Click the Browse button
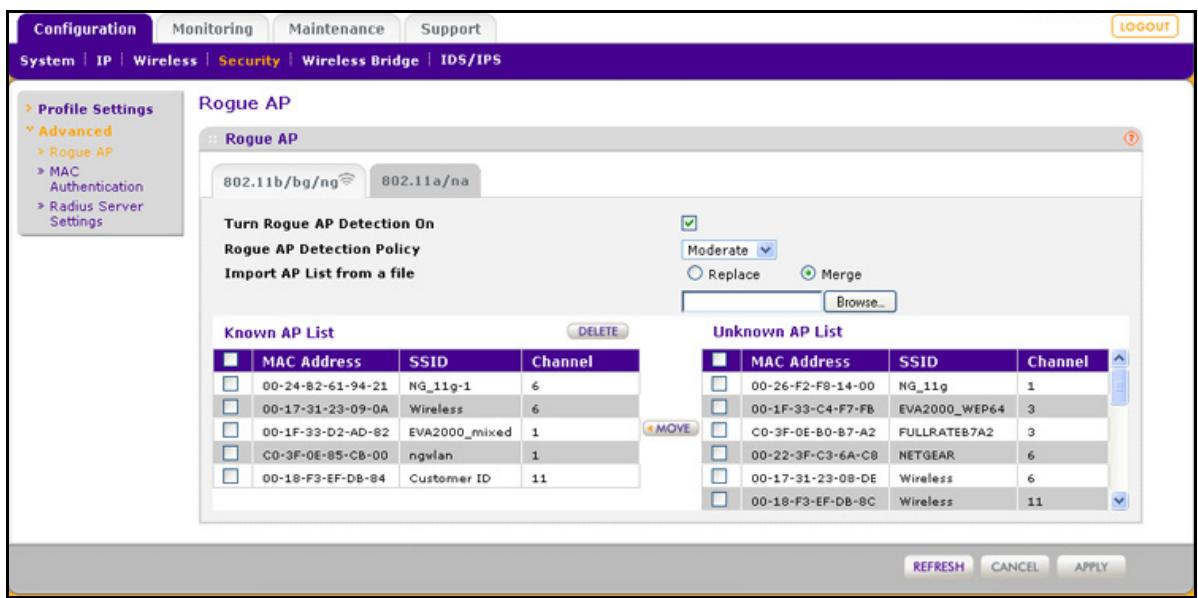1198x598 pixels. click(860, 302)
